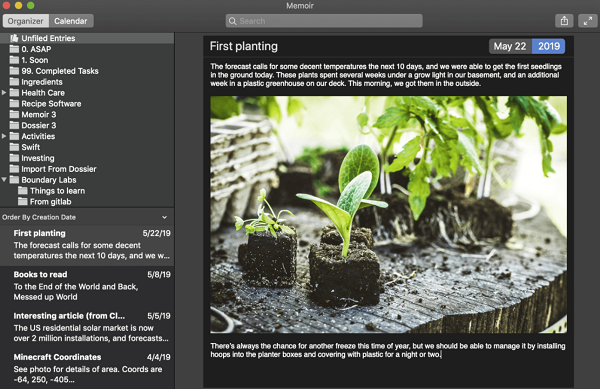Click the fullscreen arrows icon
The width and height of the screenshot is (600, 389).
pos(588,21)
